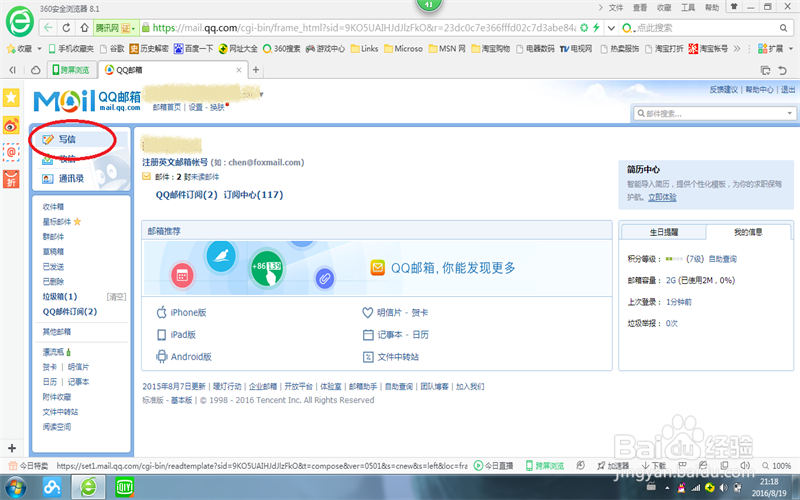Expand the mail search dropdown arrow

[x=789, y=113]
